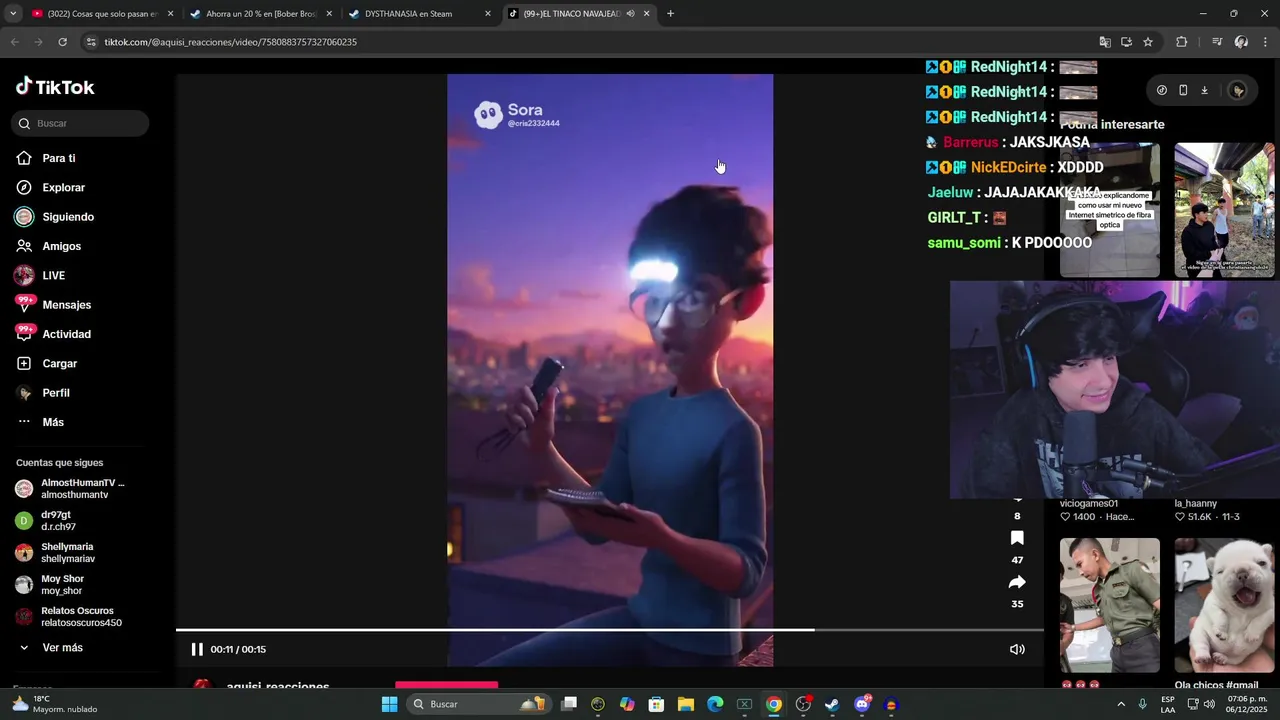
Task: Reload the page
Action: (x=62, y=42)
